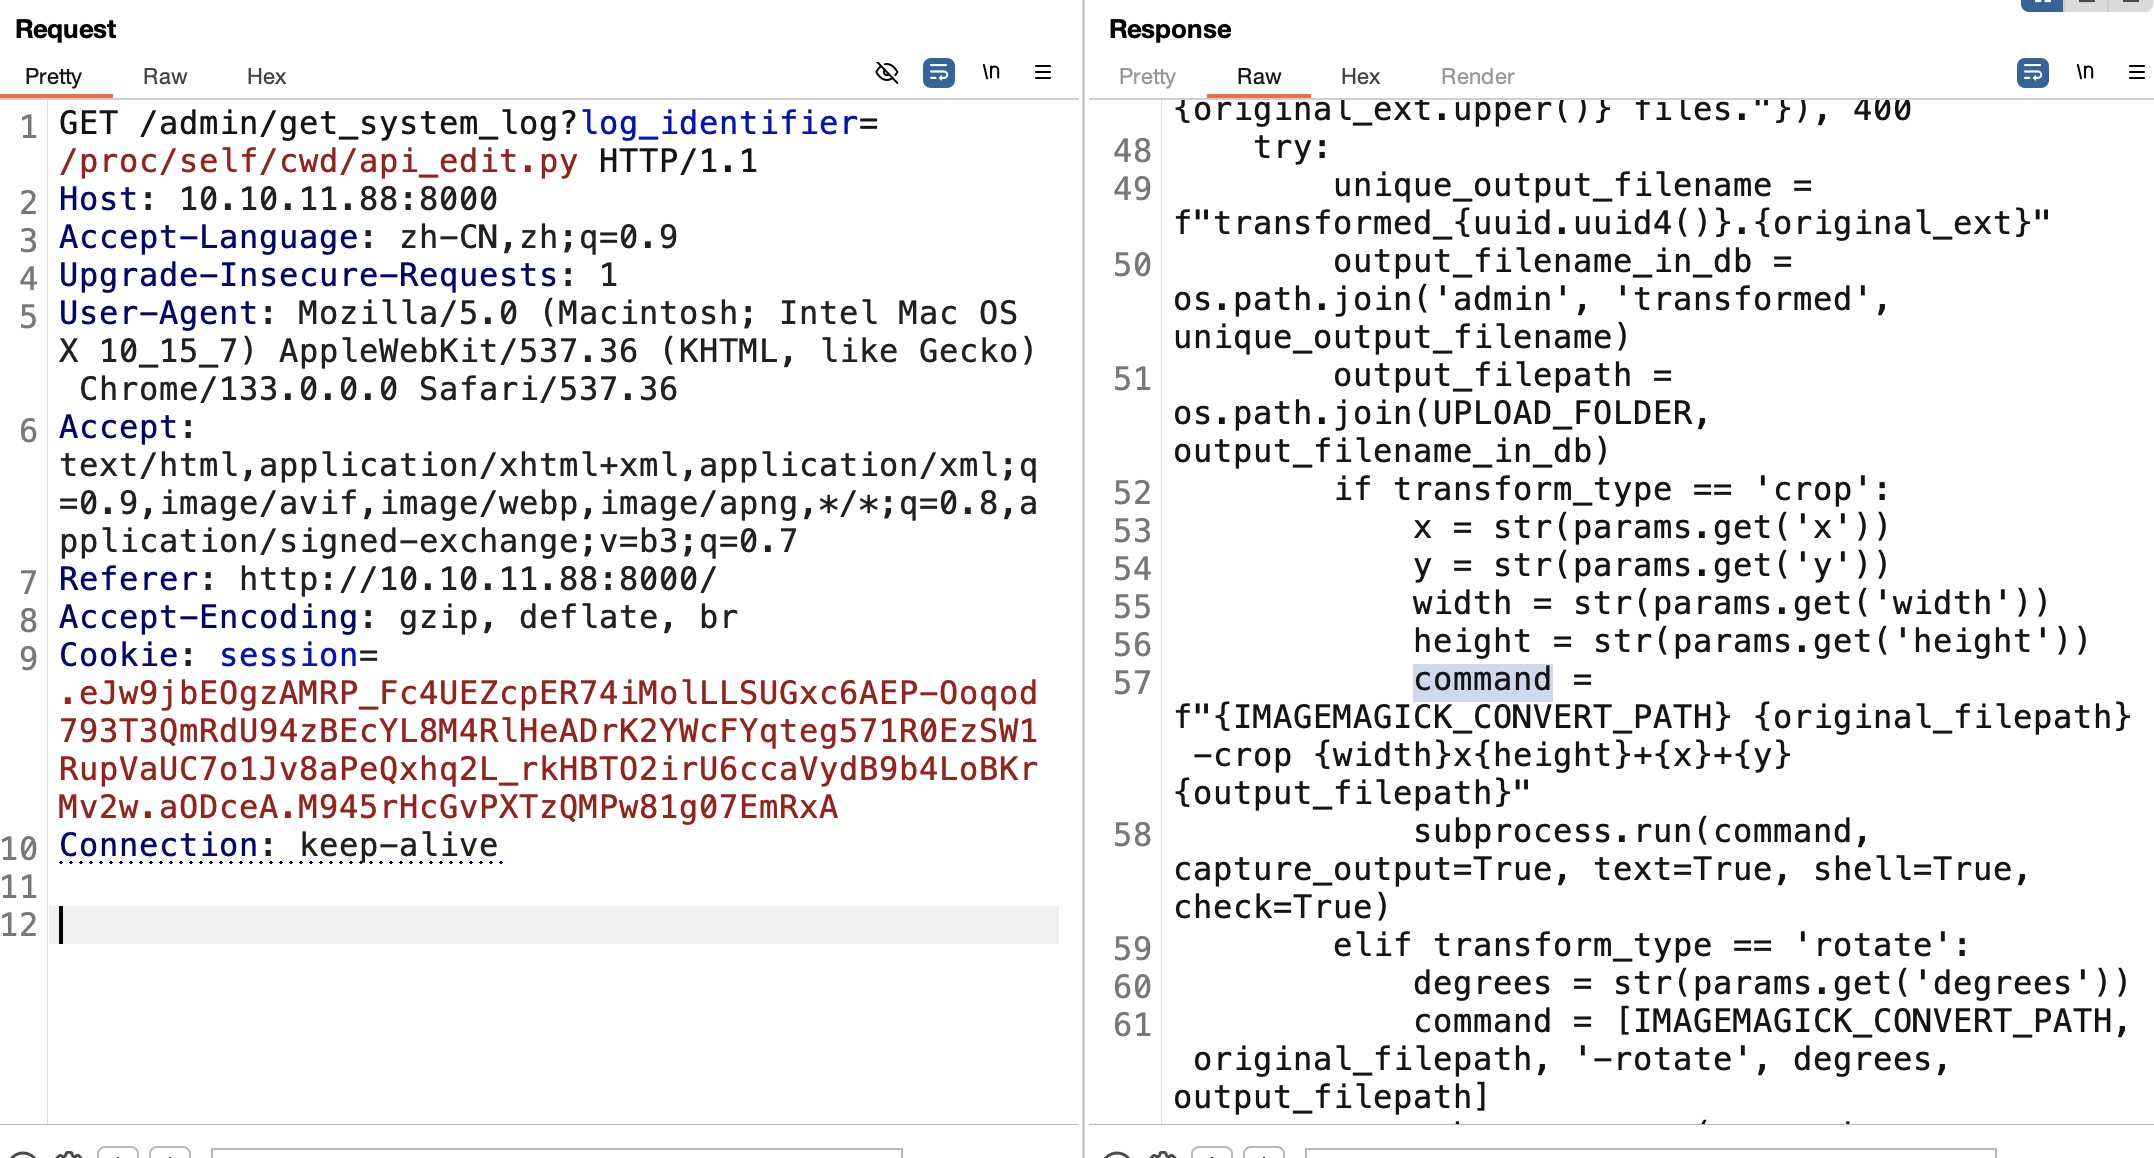Show non-printable chars in Request panel

click(990, 73)
